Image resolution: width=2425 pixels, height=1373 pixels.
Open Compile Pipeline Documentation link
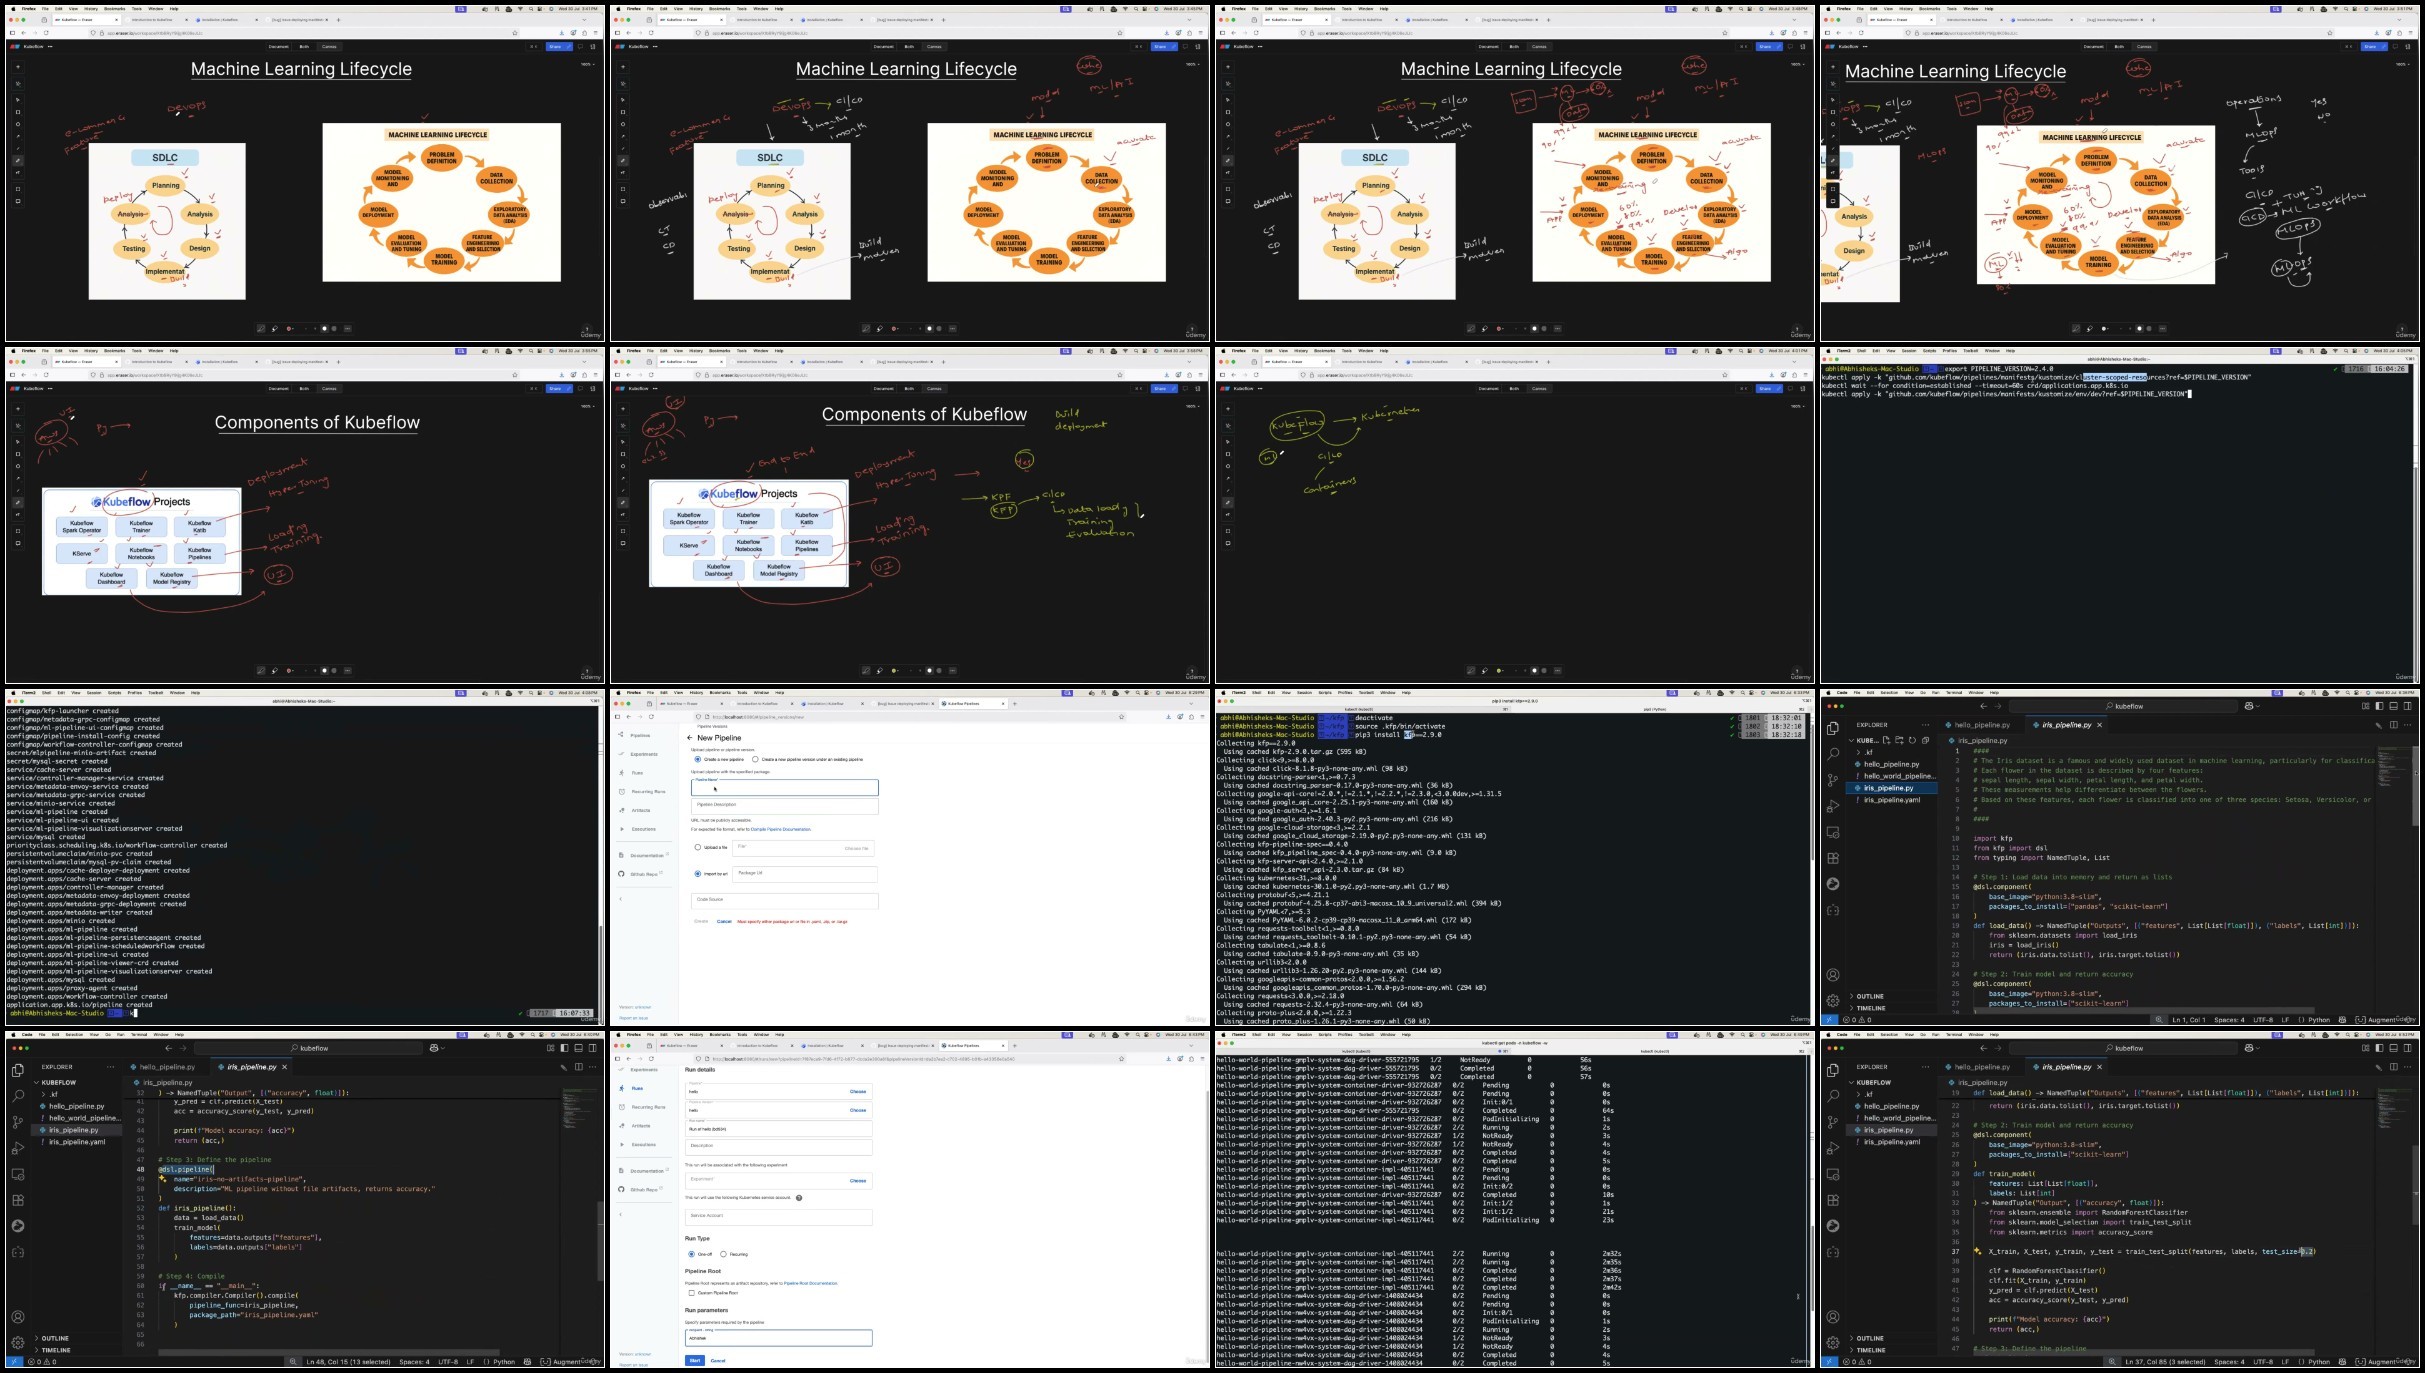[x=780, y=829]
